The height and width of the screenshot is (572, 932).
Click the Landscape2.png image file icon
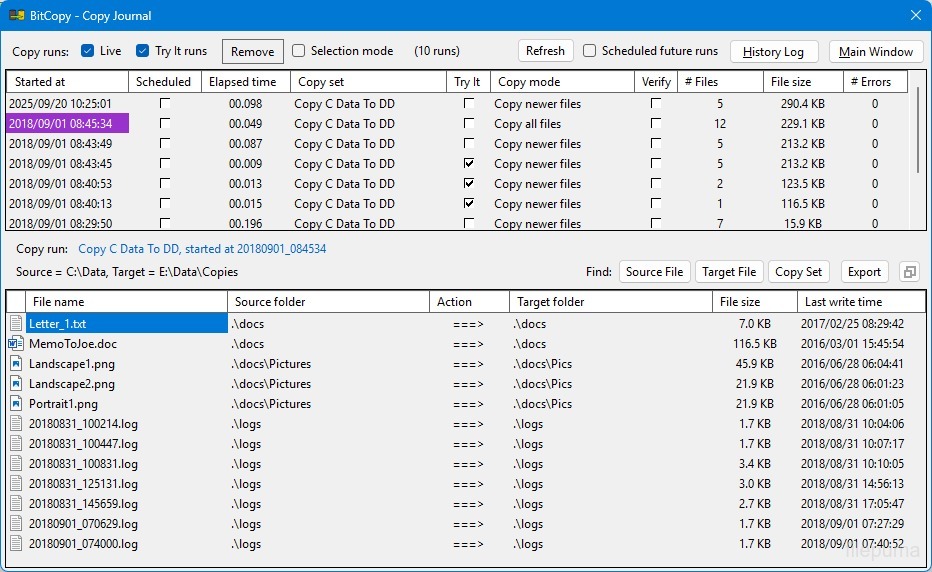[x=16, y=384]
